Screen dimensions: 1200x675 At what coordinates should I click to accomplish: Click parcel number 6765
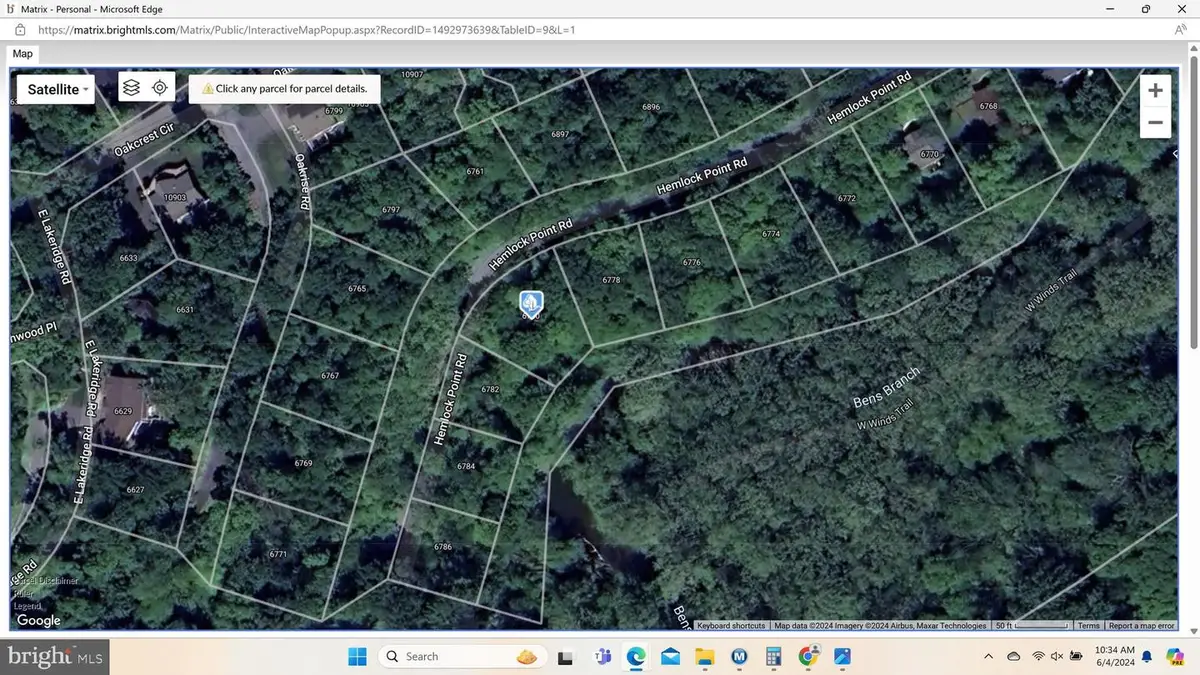pyautogui.click(x=357, y=289)
